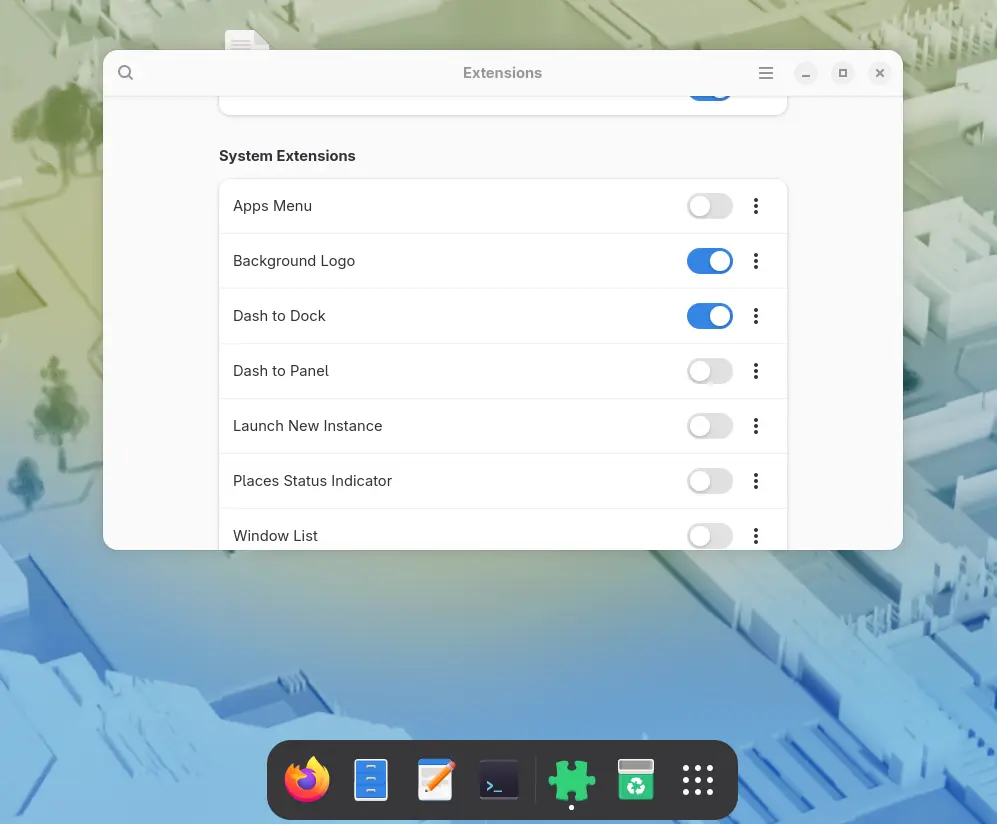Show Places Status Indicator more options

click(756, 481)
